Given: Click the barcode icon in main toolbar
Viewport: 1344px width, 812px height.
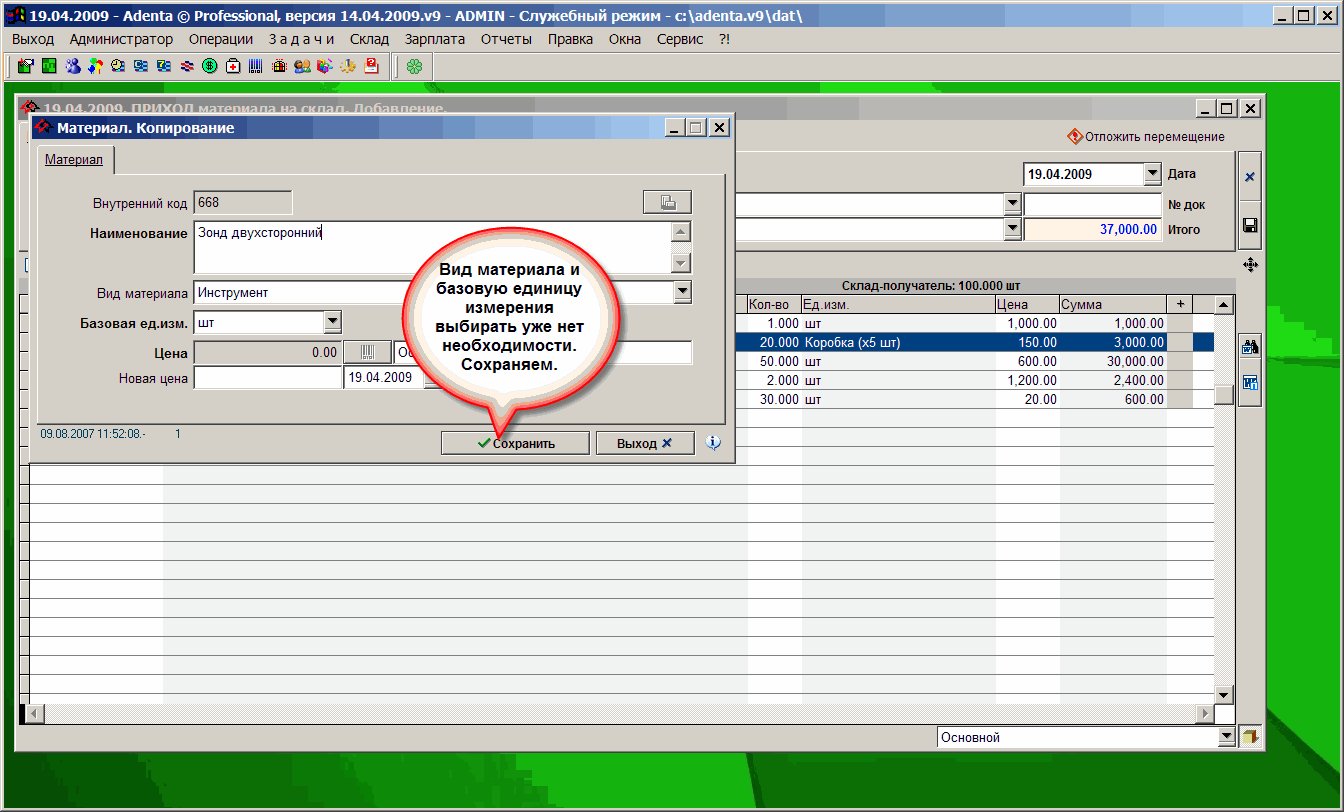Looking at the screenshot, I should click(x=256, y=67).
